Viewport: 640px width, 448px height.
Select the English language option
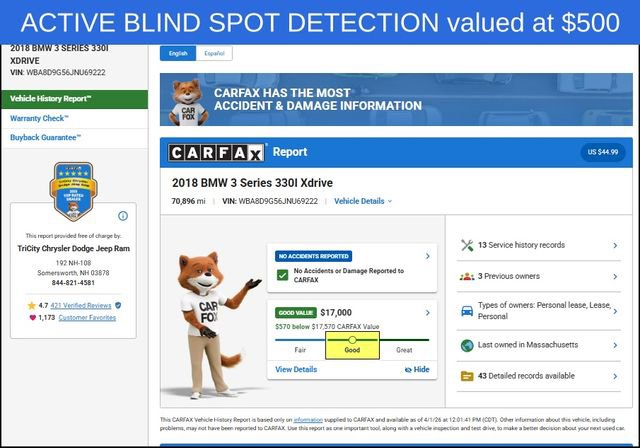pos(178,53)
